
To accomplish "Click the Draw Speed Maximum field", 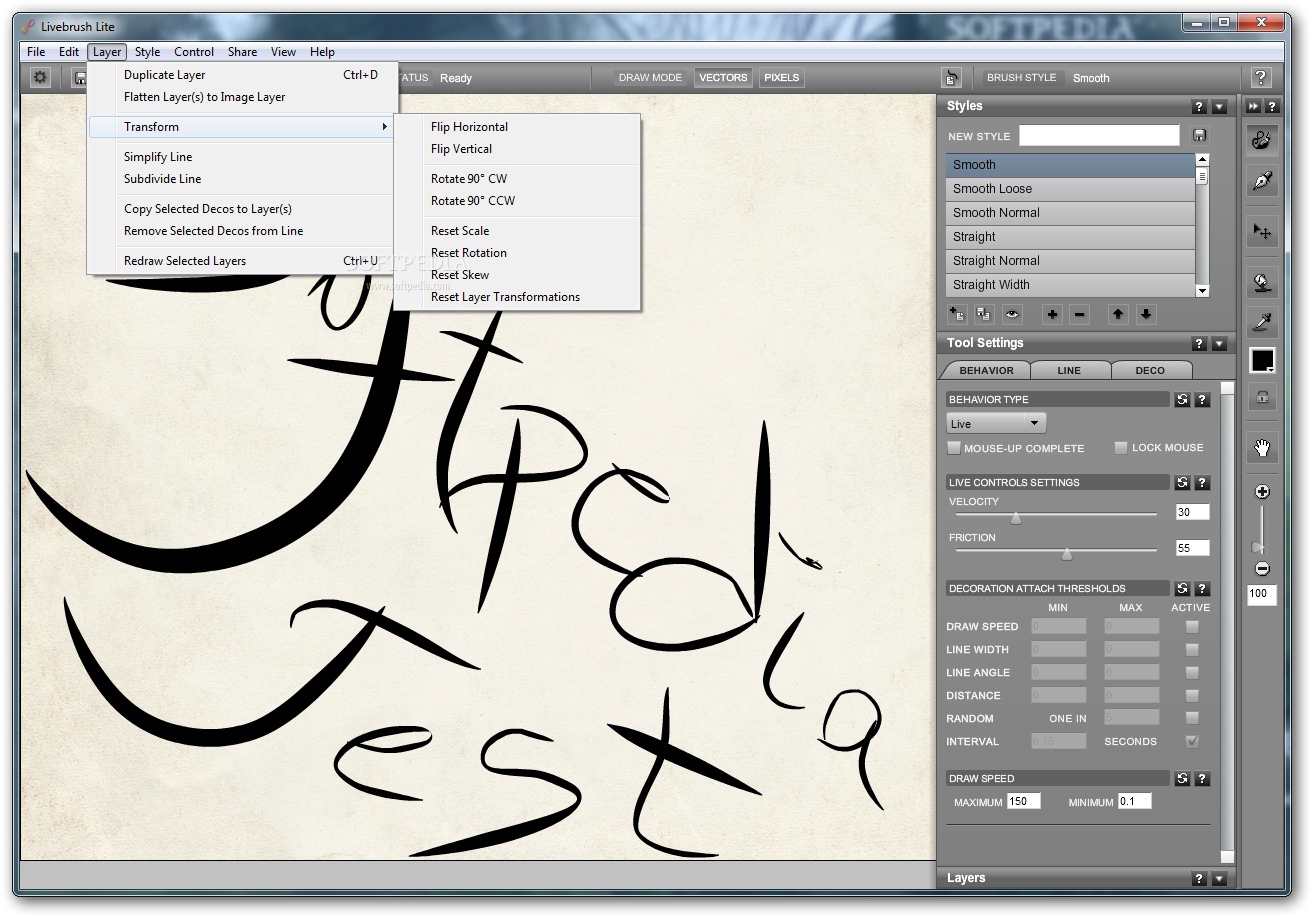I will 1023,802.
